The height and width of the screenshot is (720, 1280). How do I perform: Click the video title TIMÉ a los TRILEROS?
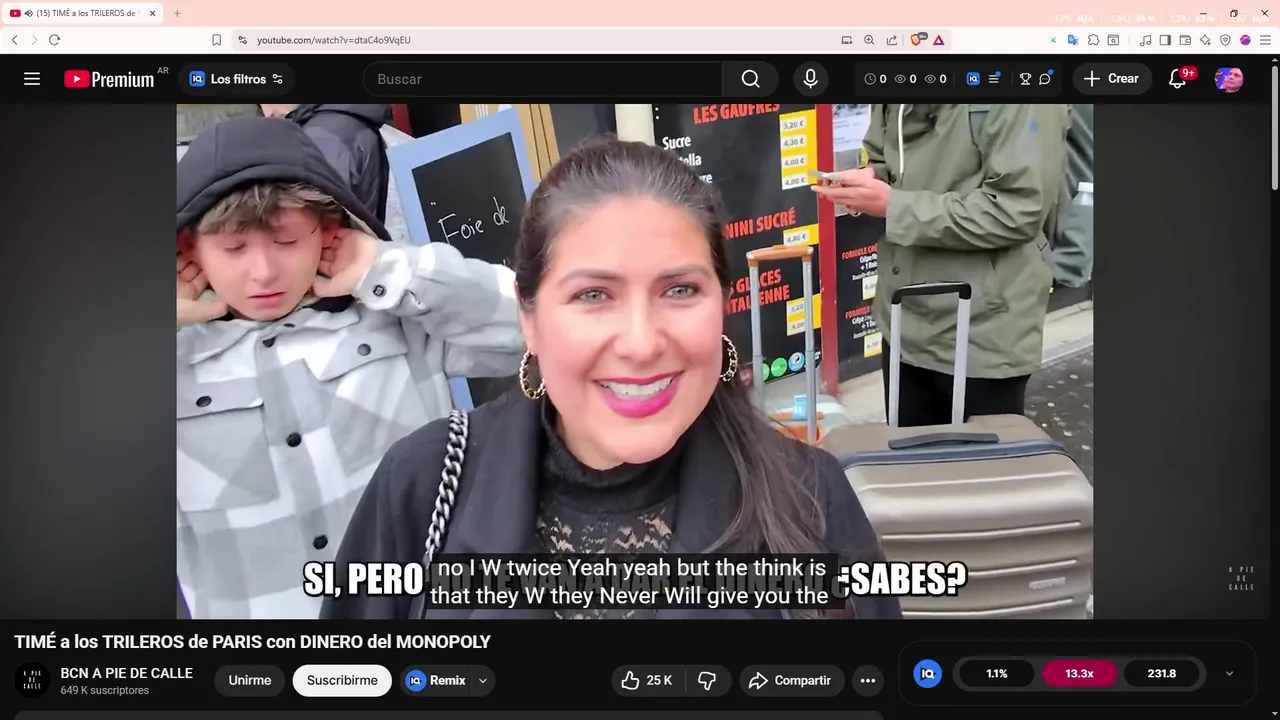click(253, 642)
